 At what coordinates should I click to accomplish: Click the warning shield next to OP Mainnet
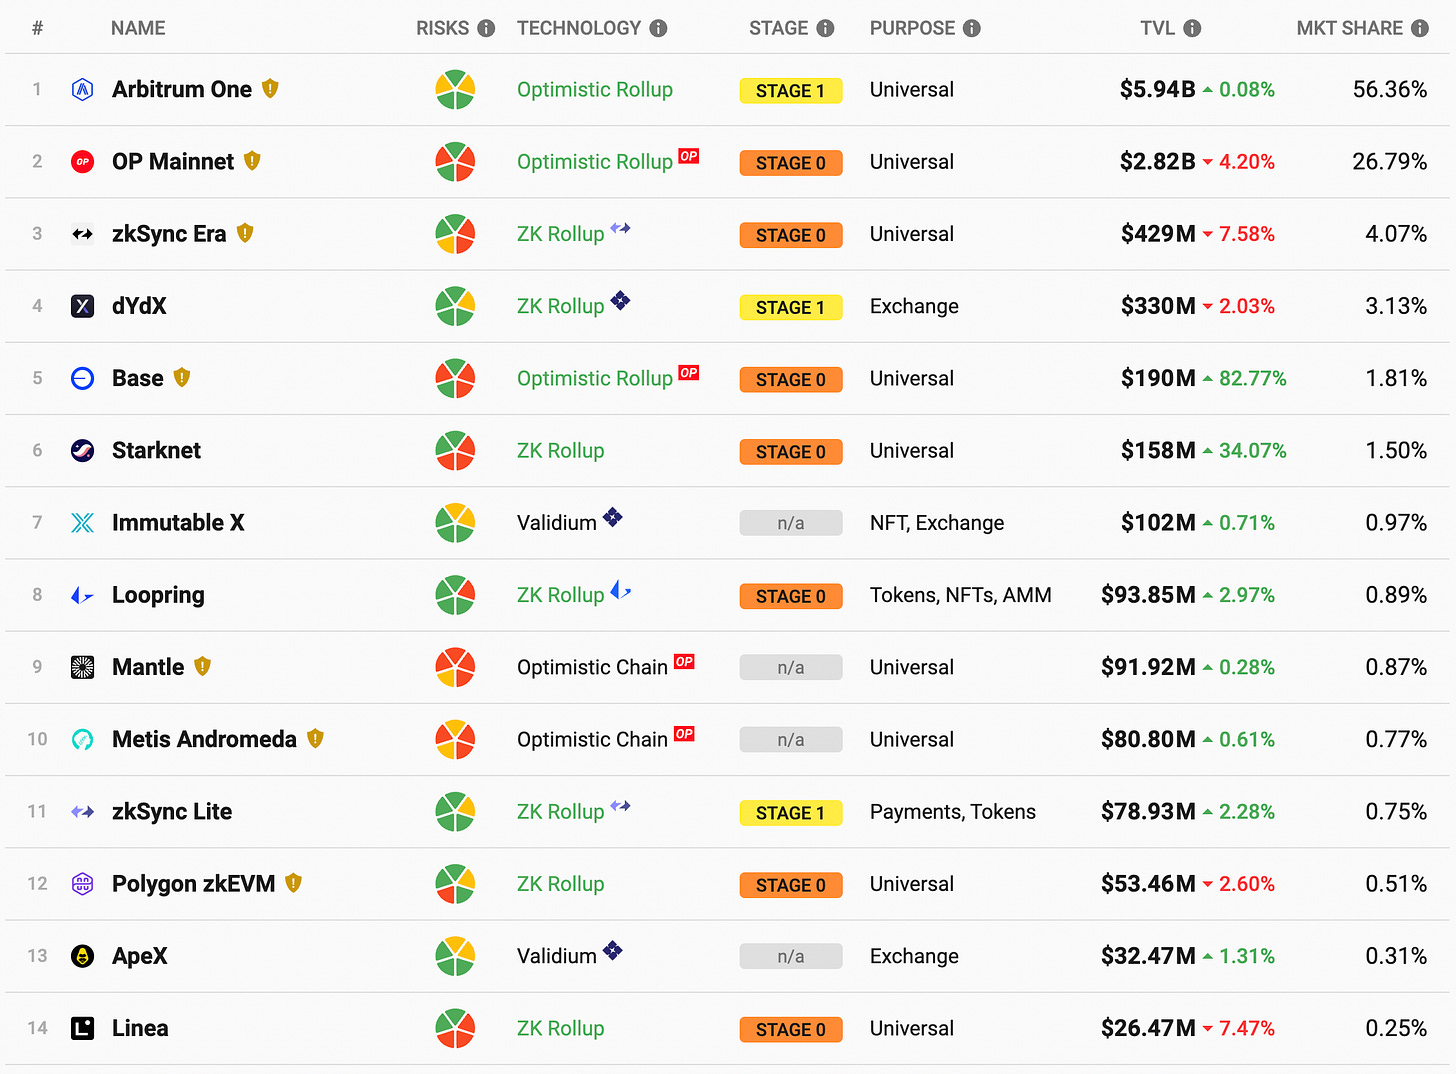252,161
